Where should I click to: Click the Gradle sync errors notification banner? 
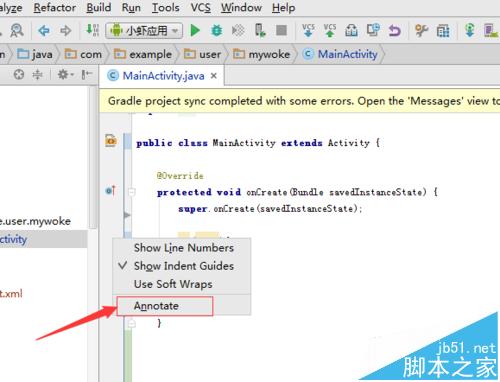pos(299,101)
